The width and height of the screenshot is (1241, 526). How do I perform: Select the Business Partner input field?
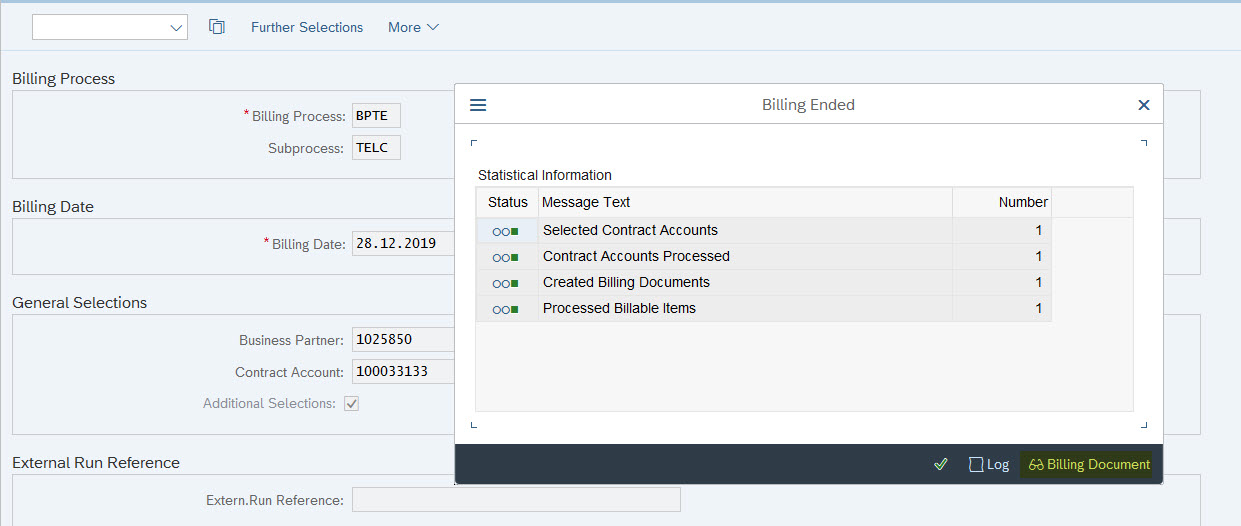click(402, 340)
